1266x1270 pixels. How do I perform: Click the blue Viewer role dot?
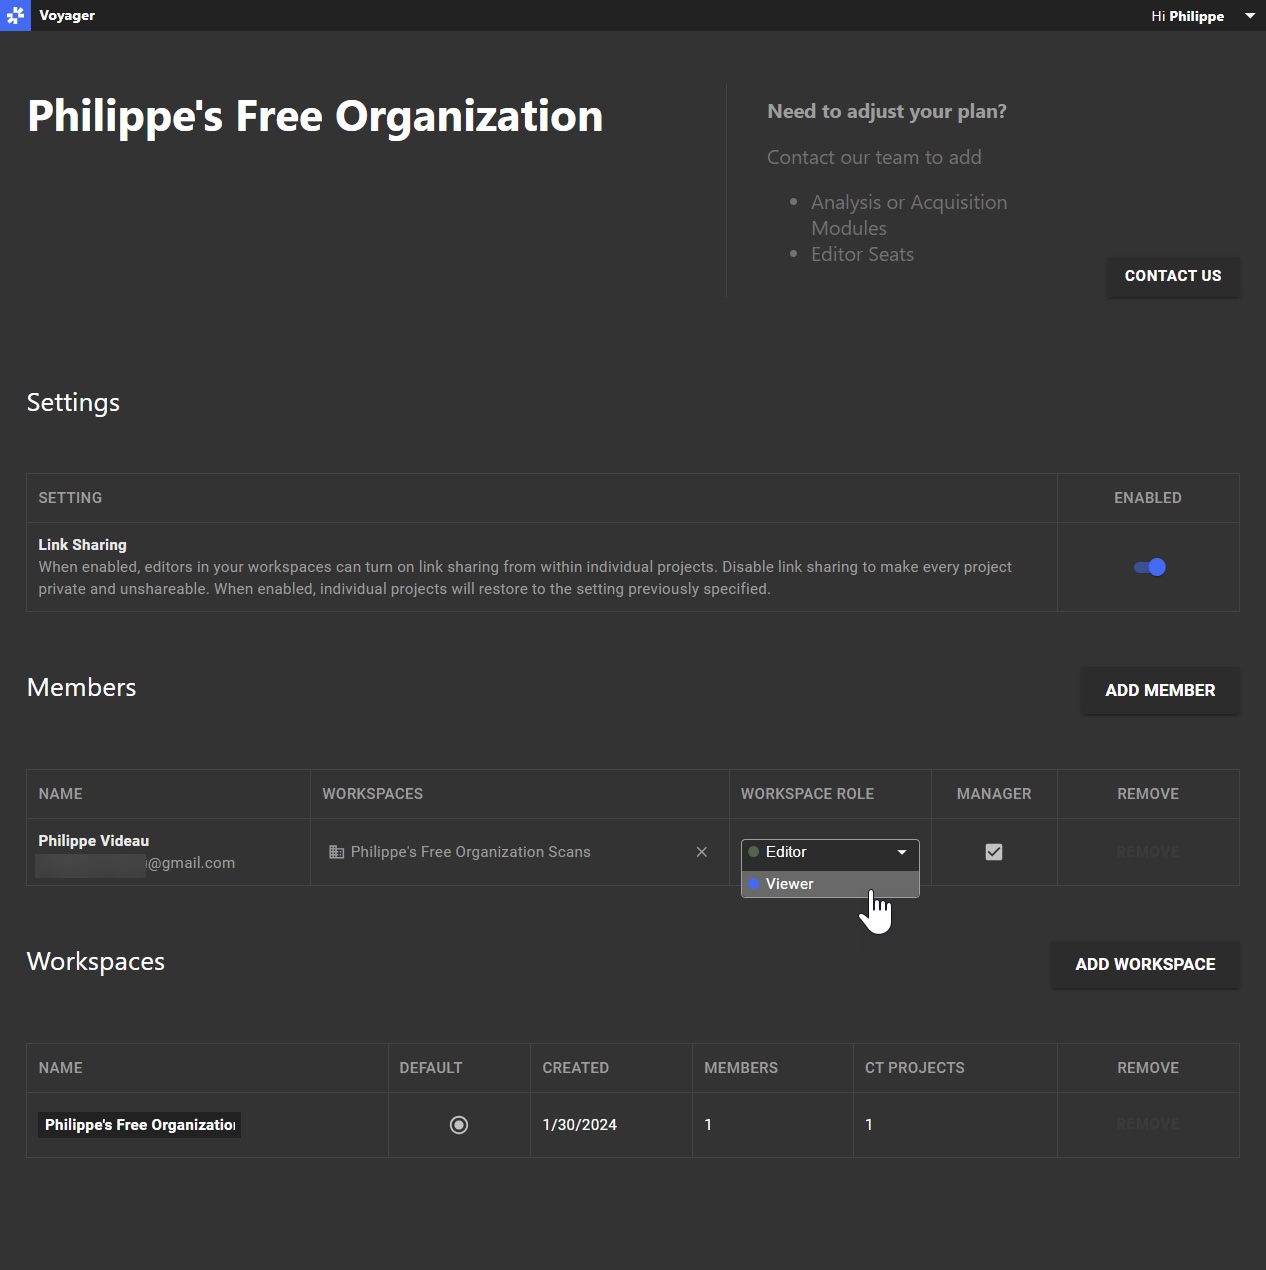coord(754,884)
